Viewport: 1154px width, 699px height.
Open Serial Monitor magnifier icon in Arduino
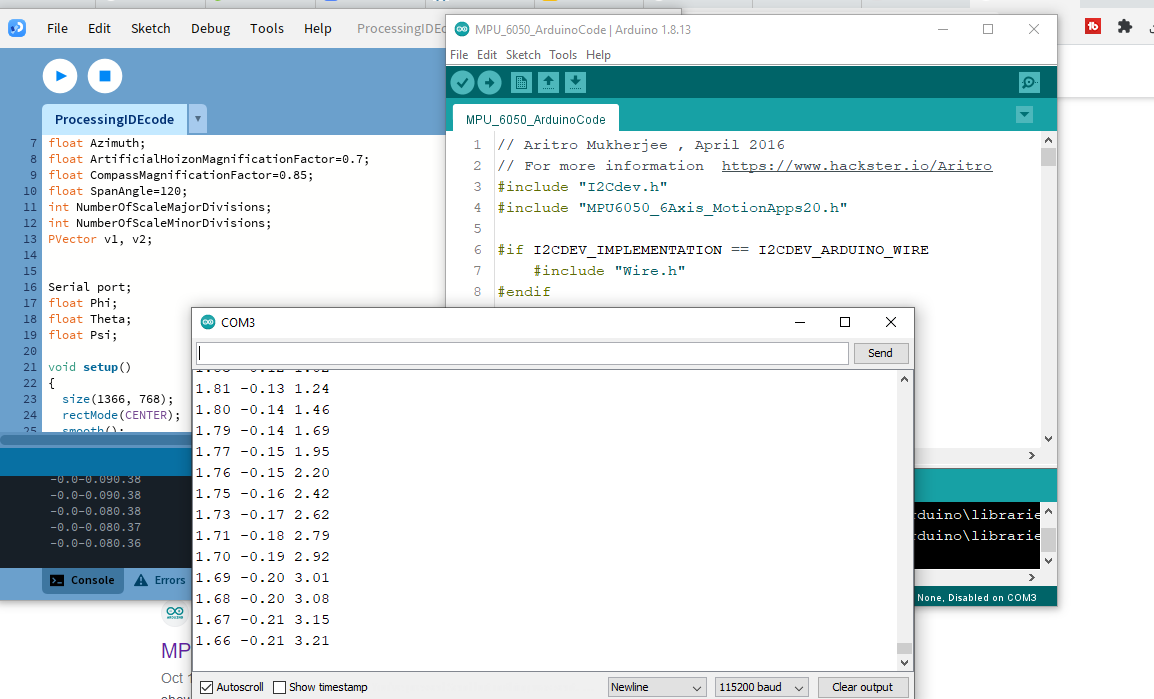click(1030, 82)
